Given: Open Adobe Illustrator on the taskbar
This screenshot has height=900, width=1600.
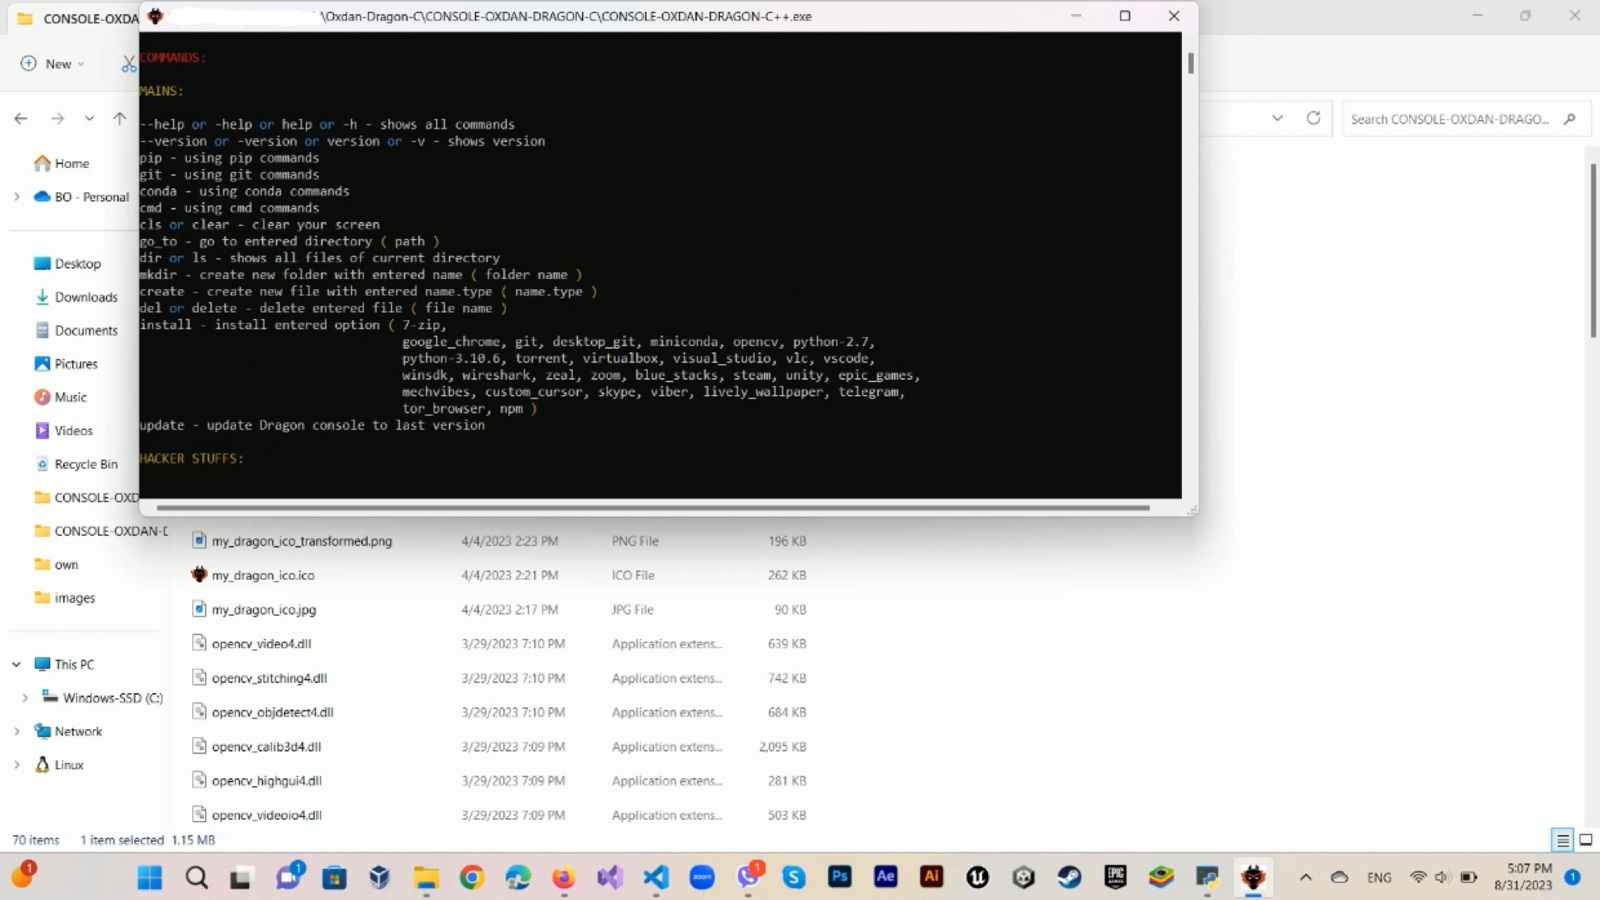Looking at the screenshot, I should click(x=930, y=877).
